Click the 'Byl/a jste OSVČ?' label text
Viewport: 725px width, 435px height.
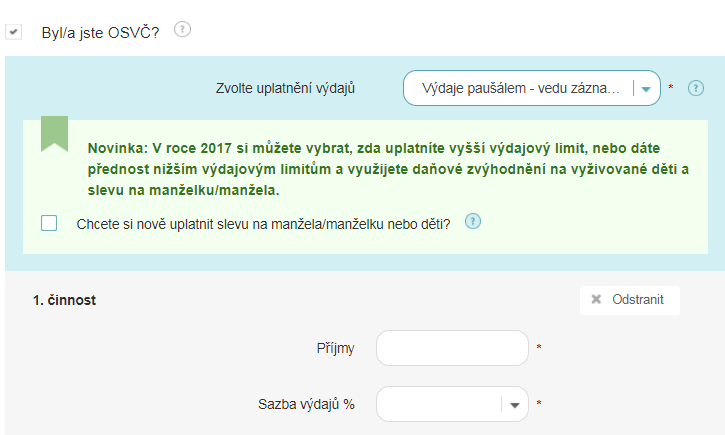pyautogui.click(x=100, y=31)
